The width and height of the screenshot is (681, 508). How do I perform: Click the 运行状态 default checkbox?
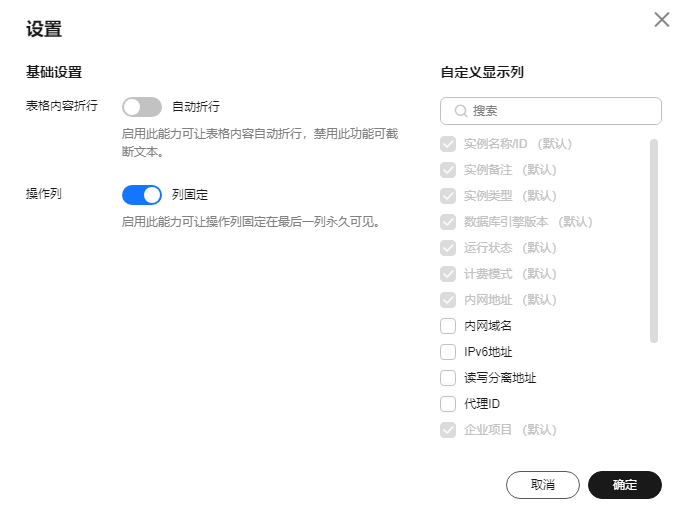point(448,248)
